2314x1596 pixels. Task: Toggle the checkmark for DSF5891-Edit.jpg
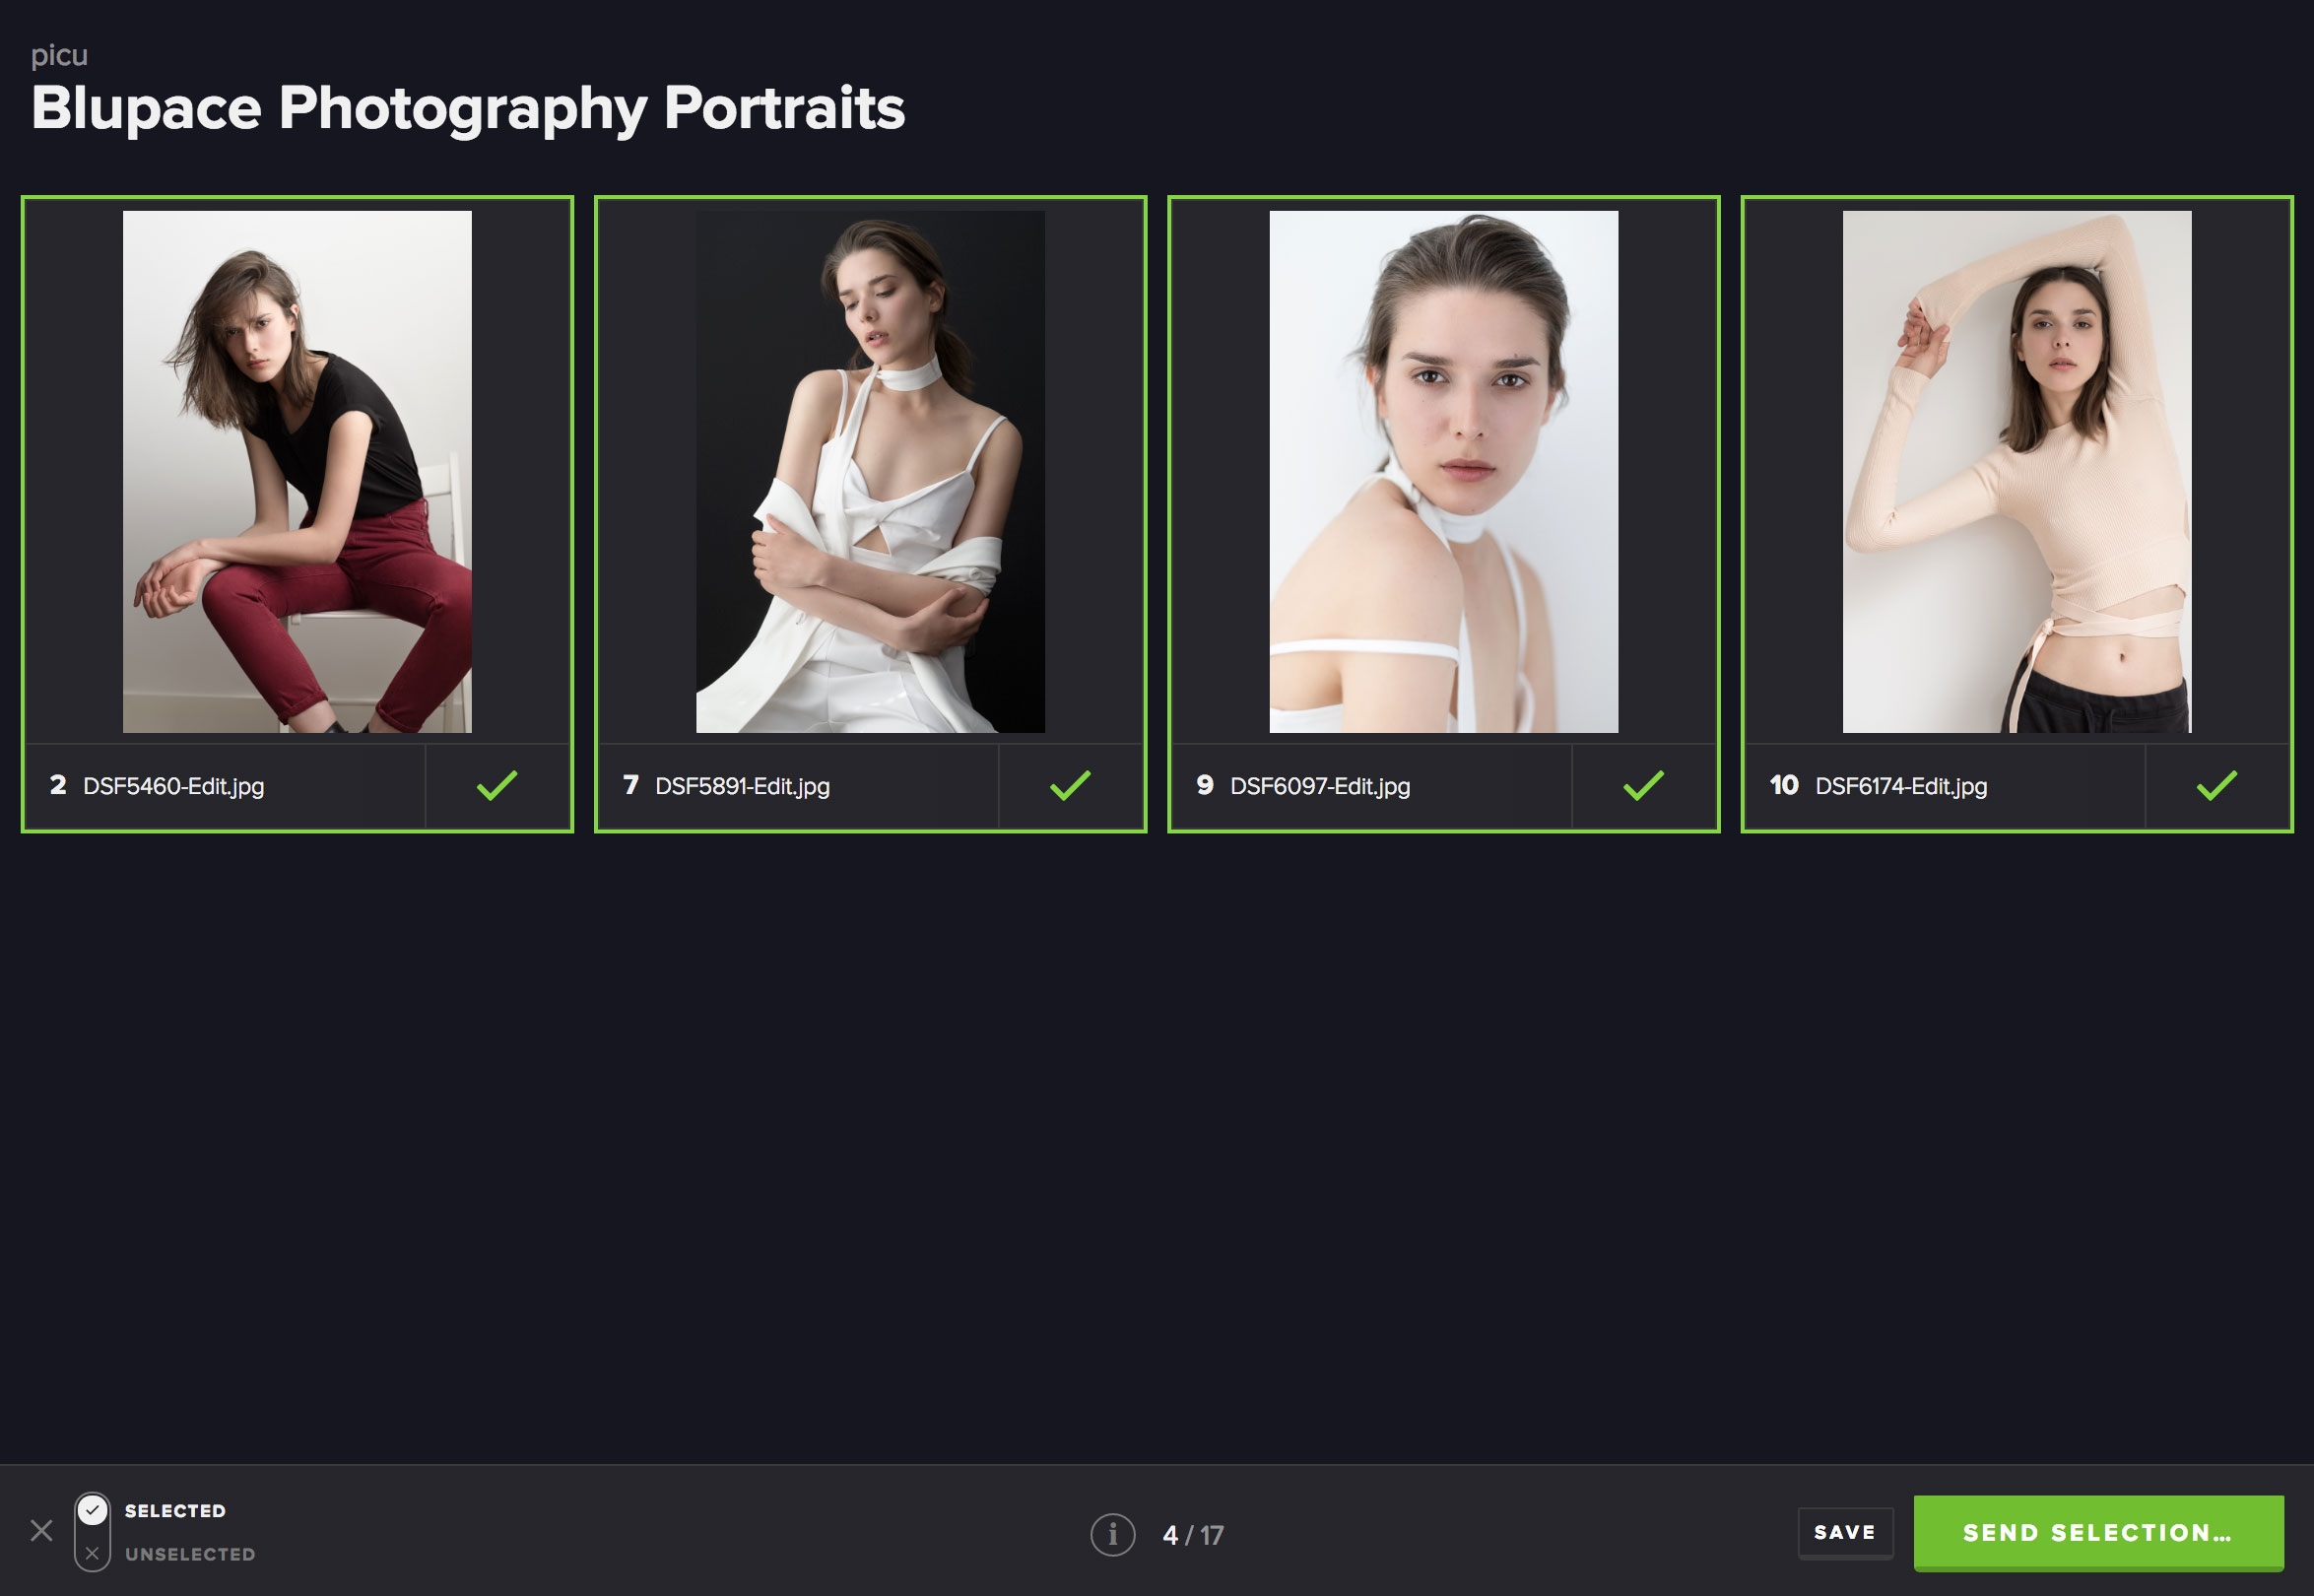(x=1070, y=786)
